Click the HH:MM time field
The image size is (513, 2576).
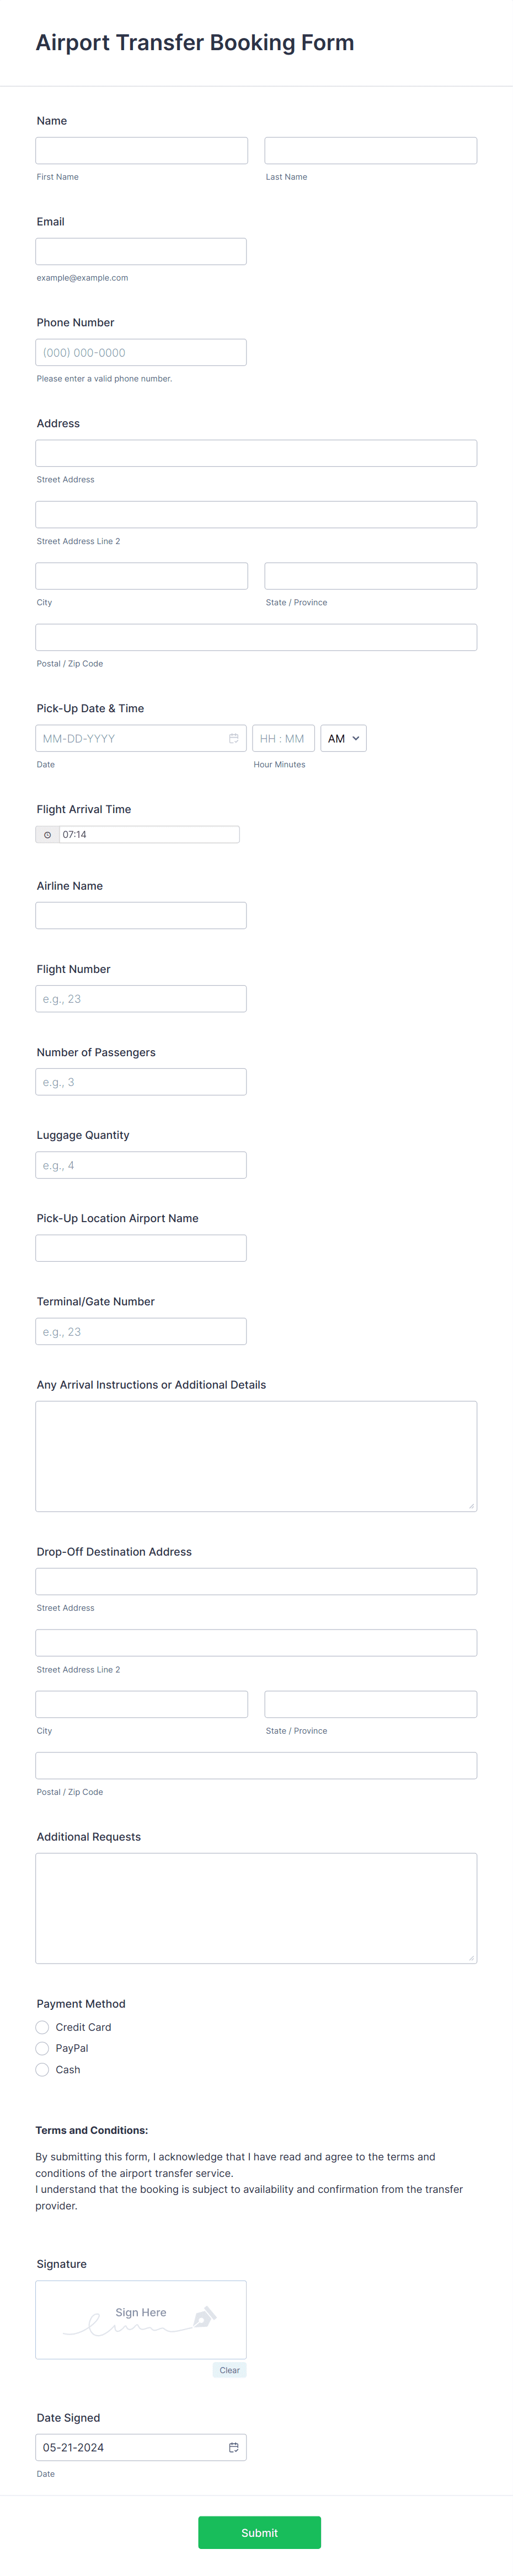[x=283, y=738]
